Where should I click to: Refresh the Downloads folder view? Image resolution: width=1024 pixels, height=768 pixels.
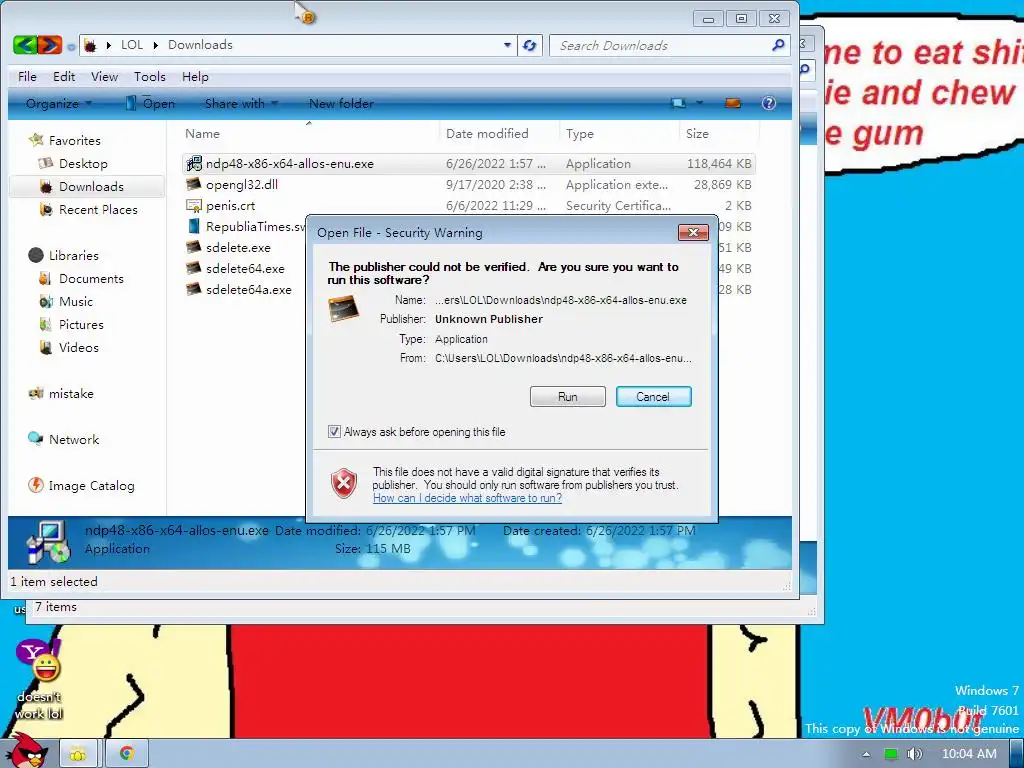[x=530, y=45]
